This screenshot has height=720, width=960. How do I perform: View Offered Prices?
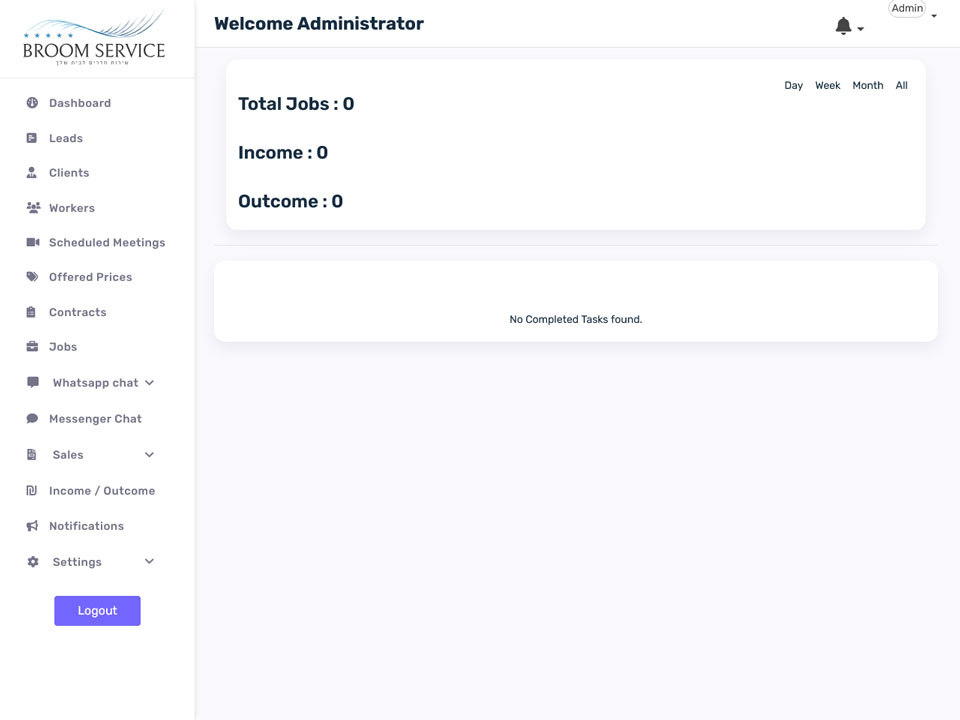click(91, 277)
